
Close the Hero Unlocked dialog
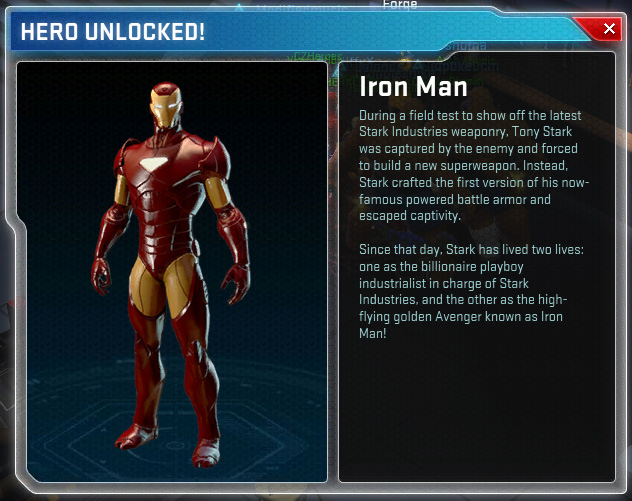(609, 29)
